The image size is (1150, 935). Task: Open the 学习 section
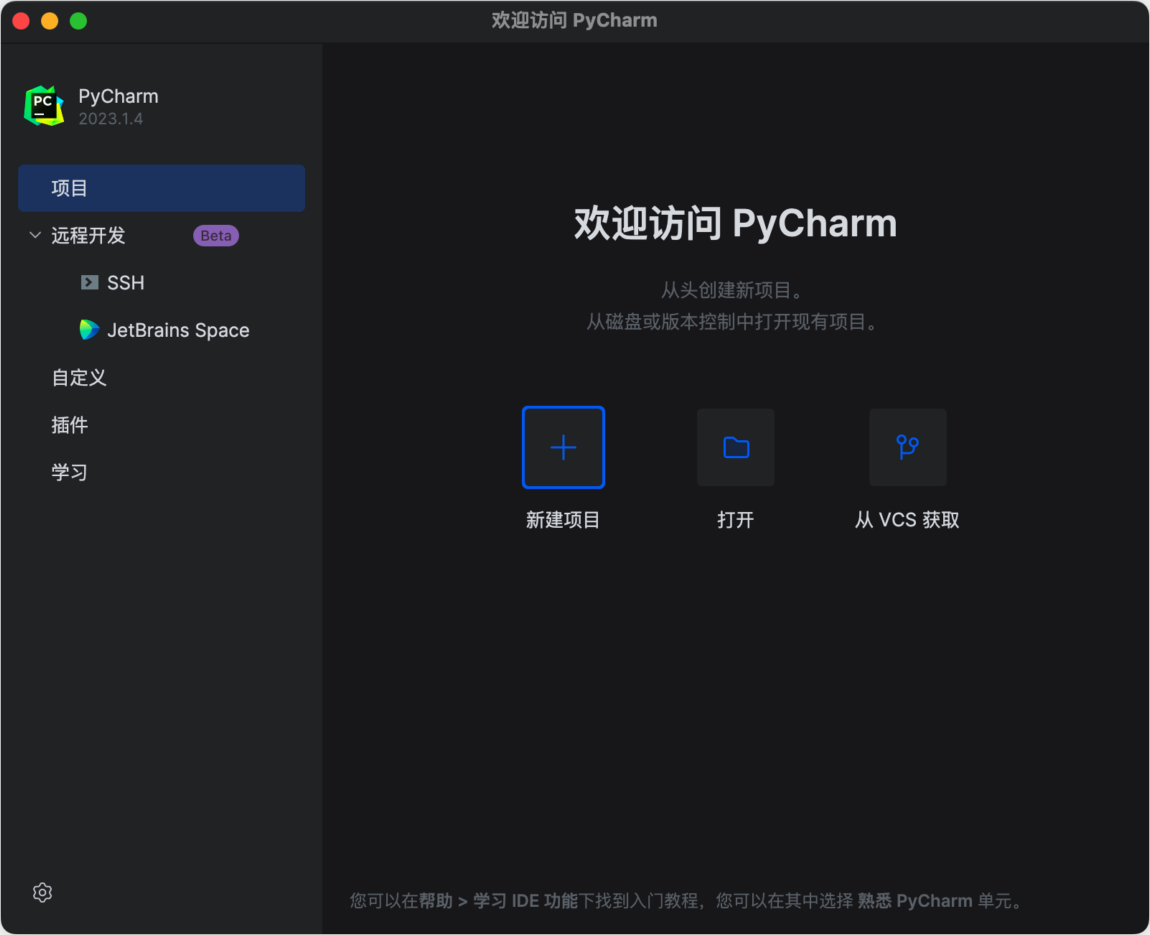(x=69, y=471)
